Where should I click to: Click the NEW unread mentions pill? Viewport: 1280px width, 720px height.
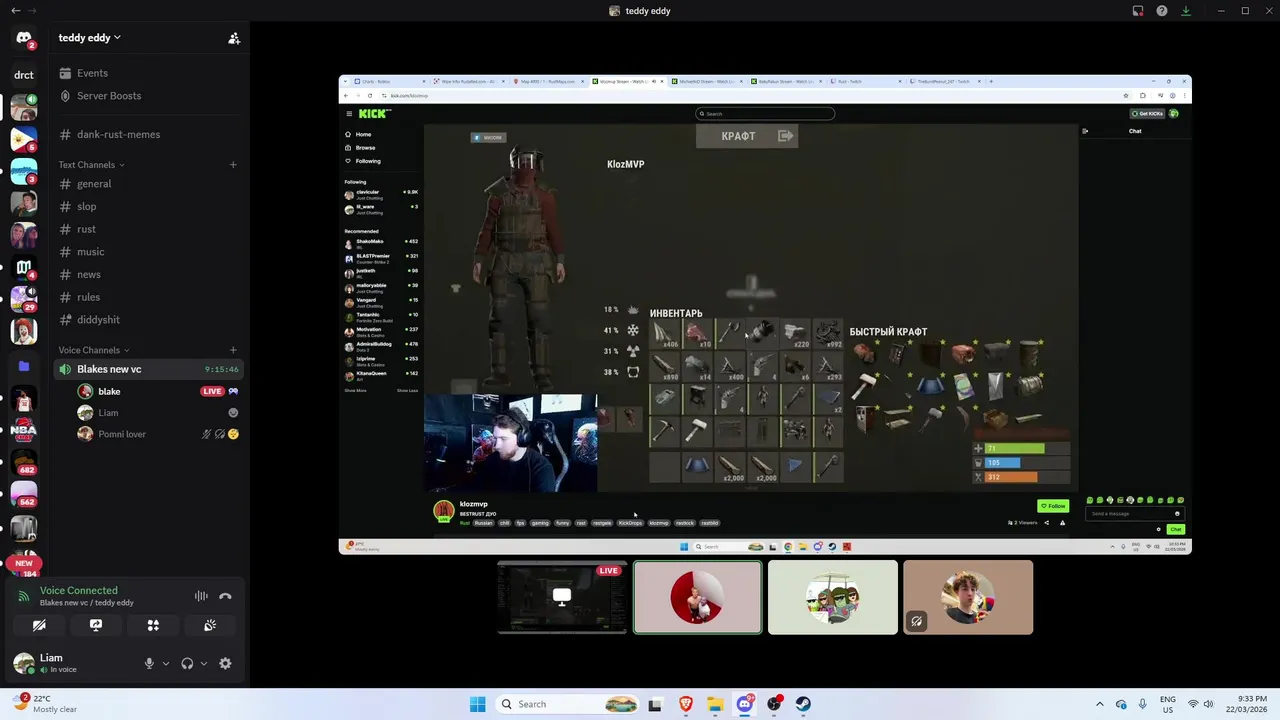coord(24,563)
